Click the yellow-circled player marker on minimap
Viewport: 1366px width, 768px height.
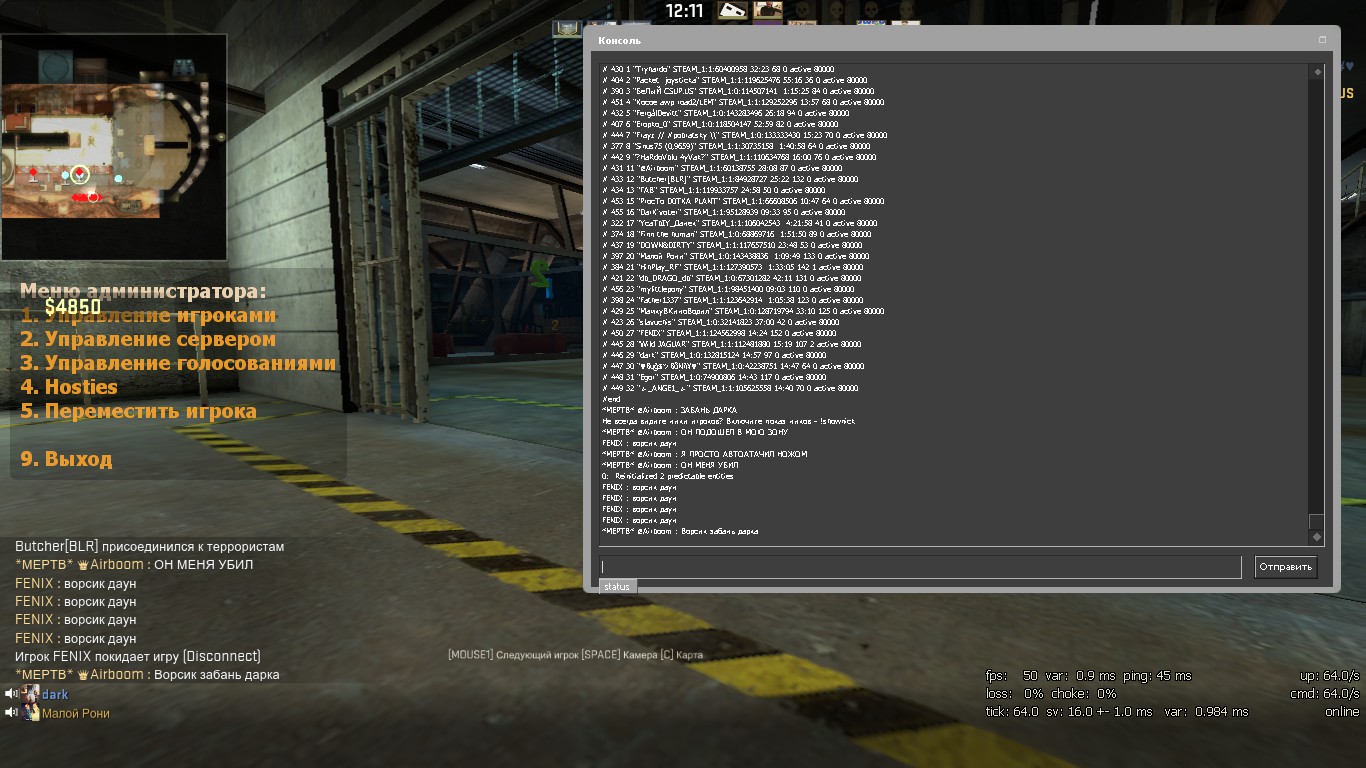tap(80, 175)
